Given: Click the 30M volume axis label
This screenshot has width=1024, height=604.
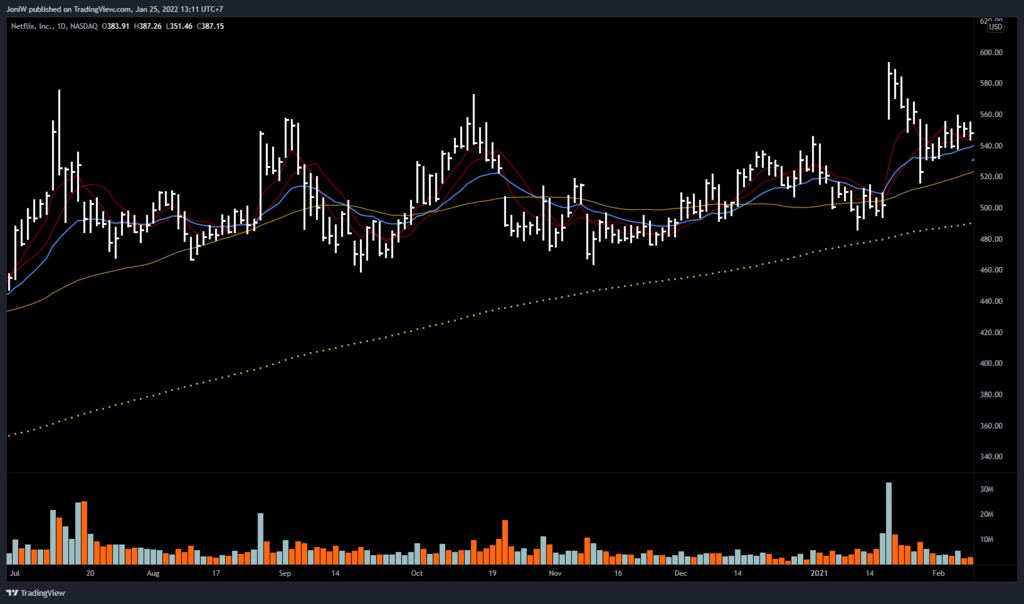Looking at the screenshot, I should coord(986,490).
